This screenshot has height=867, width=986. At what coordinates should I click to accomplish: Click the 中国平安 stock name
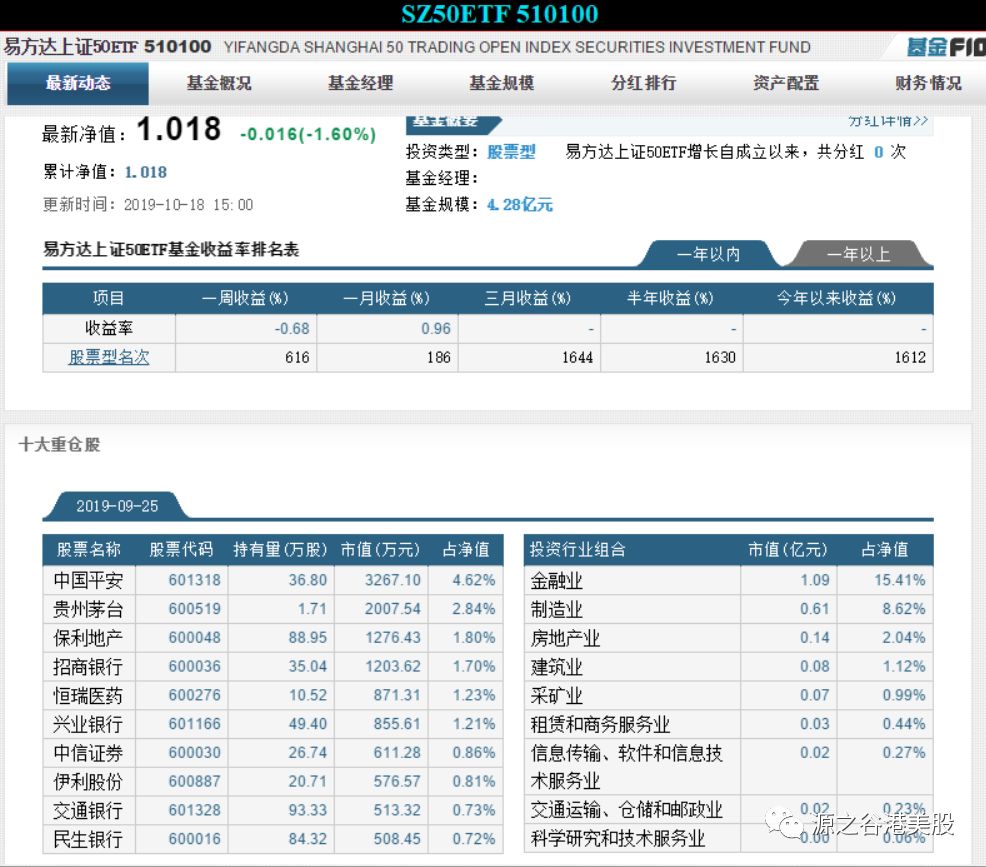88,580
